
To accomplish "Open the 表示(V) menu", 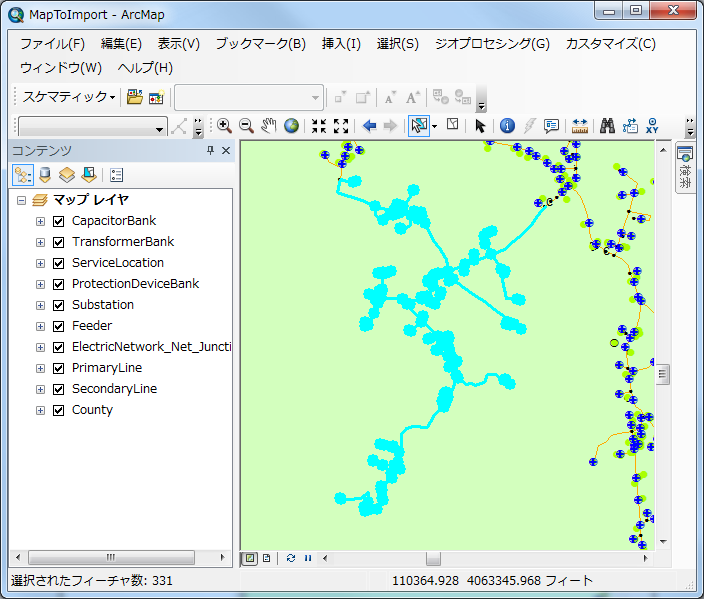I will point(179,44).
